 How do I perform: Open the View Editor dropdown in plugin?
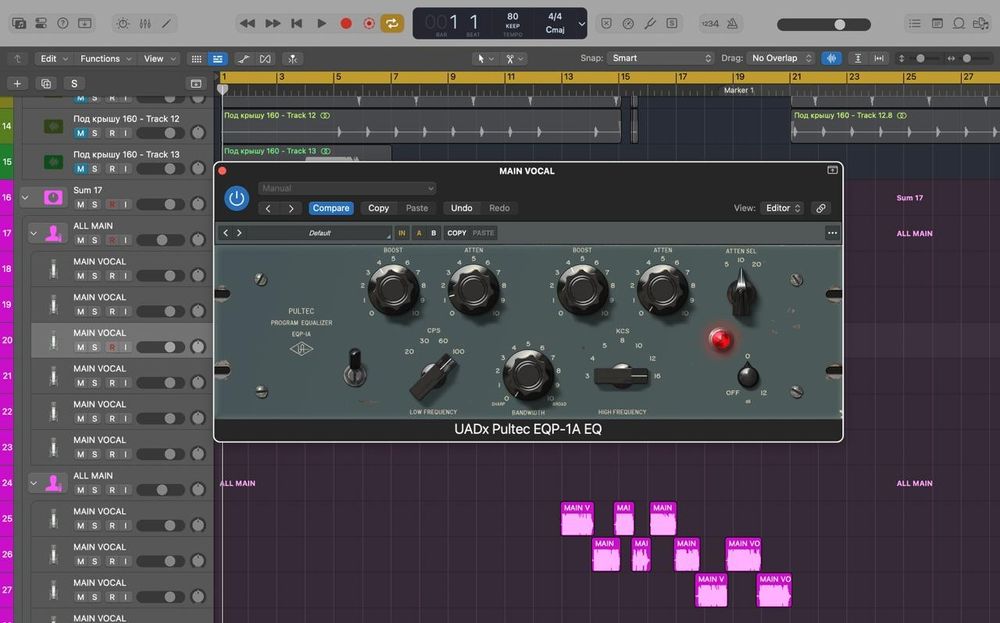coord(783,208)
